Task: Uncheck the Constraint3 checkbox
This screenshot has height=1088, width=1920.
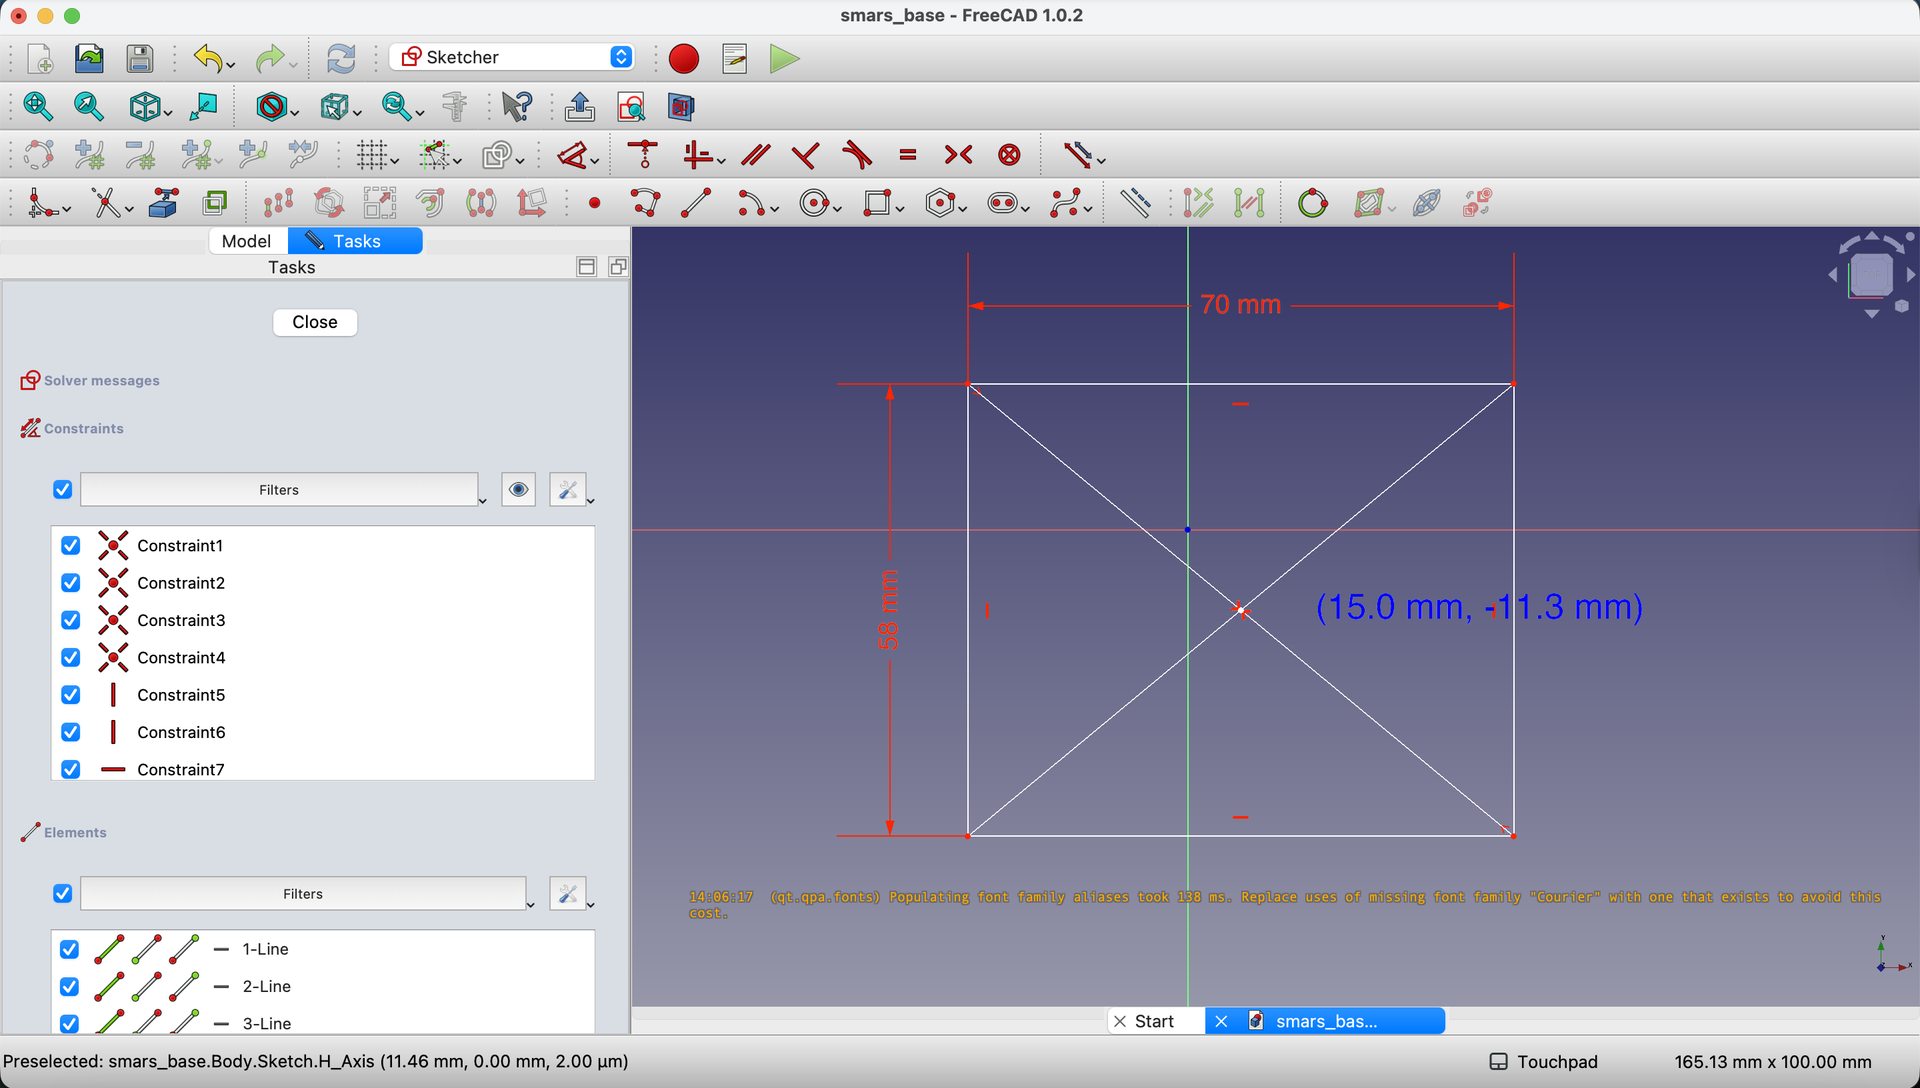Action: coord(71,620)
